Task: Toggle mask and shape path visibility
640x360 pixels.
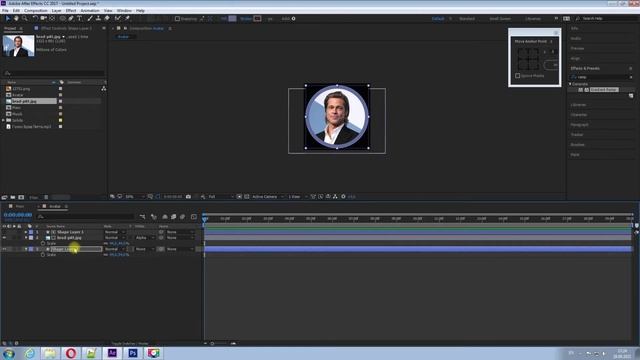Action: point(158,197)
